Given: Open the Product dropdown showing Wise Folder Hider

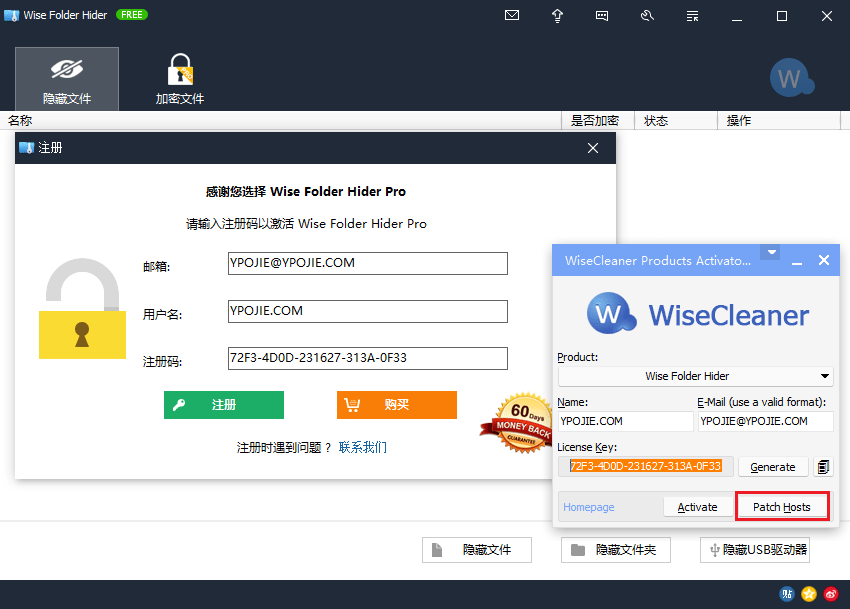Looking at the screenshot, I should tap(695, 375).
